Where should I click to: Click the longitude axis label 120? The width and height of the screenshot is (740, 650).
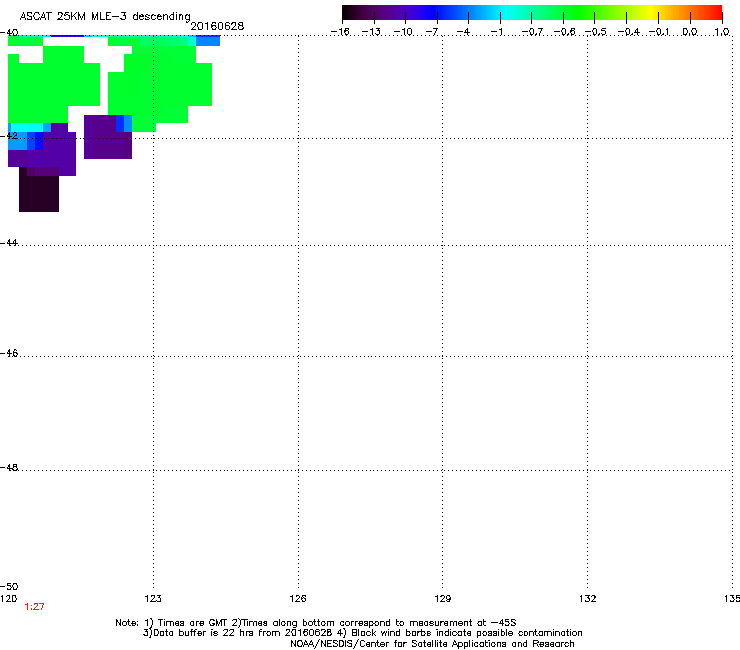pos(8,599)
